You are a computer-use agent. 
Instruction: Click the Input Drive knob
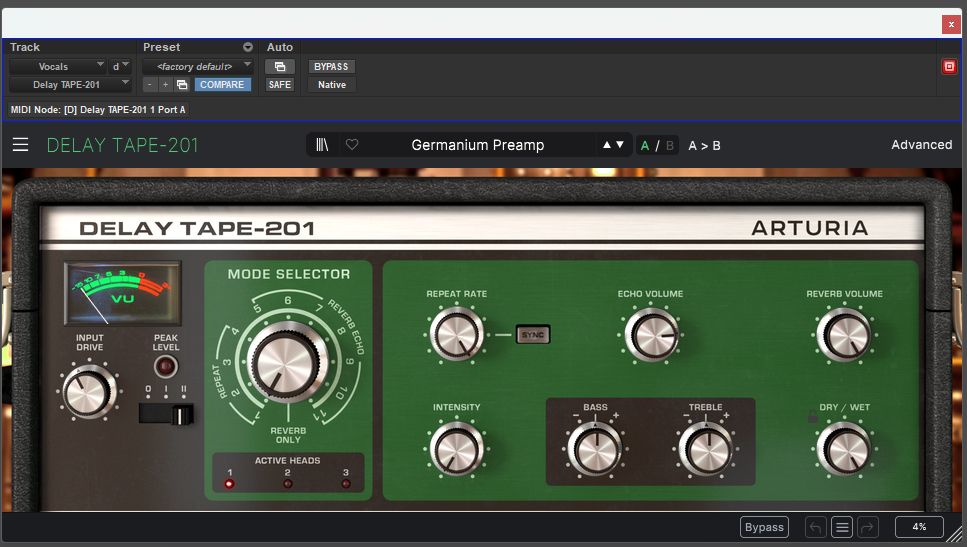[x=88, y=392]
